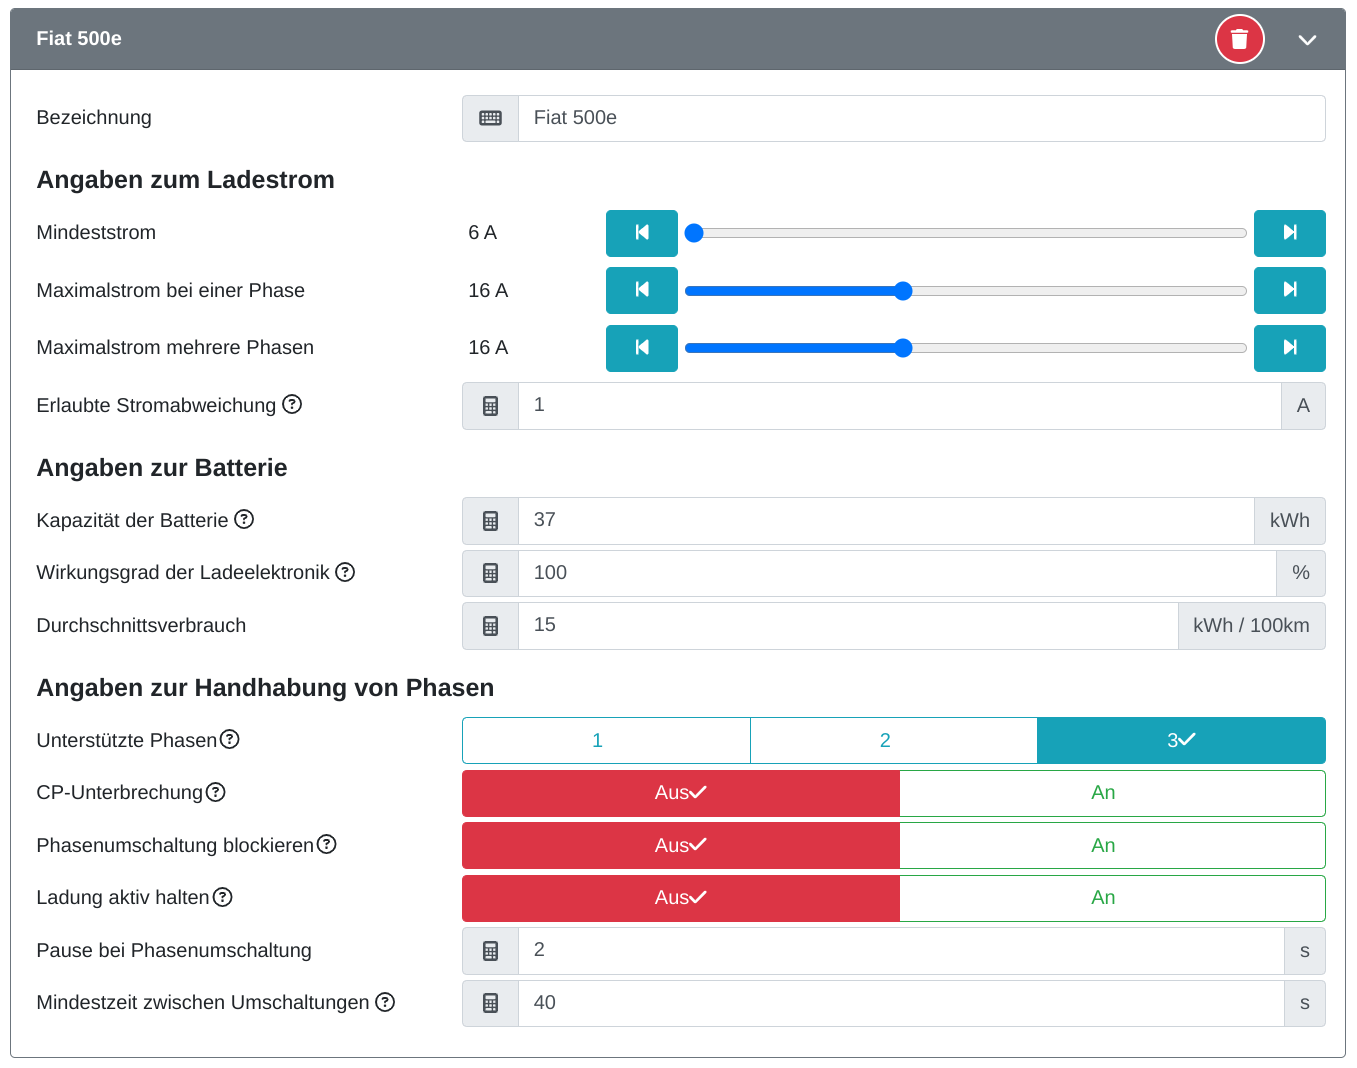Image resolution: width=1357 pixels, height=1068 pixels.
Task: Show help for Kapazität der Batterie
Action: (x=244, y=519)
